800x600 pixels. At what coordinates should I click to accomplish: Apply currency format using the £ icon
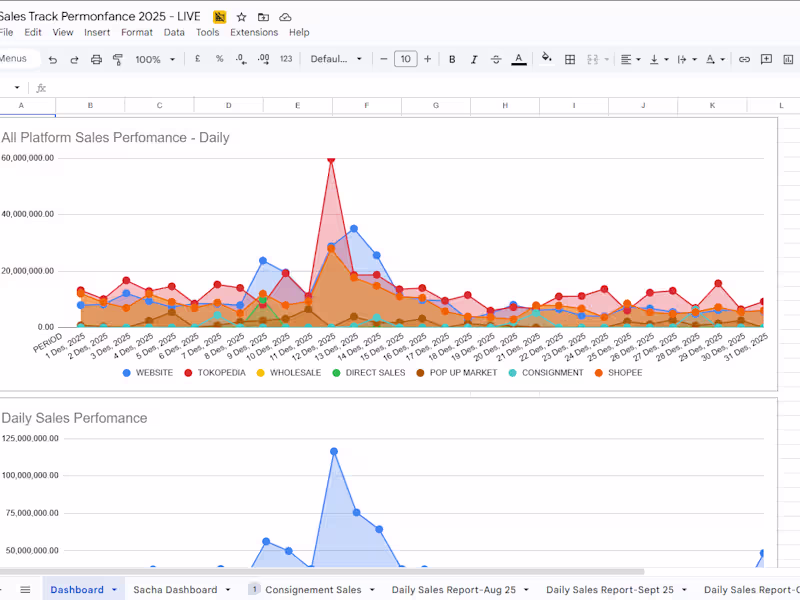(196, 59)
